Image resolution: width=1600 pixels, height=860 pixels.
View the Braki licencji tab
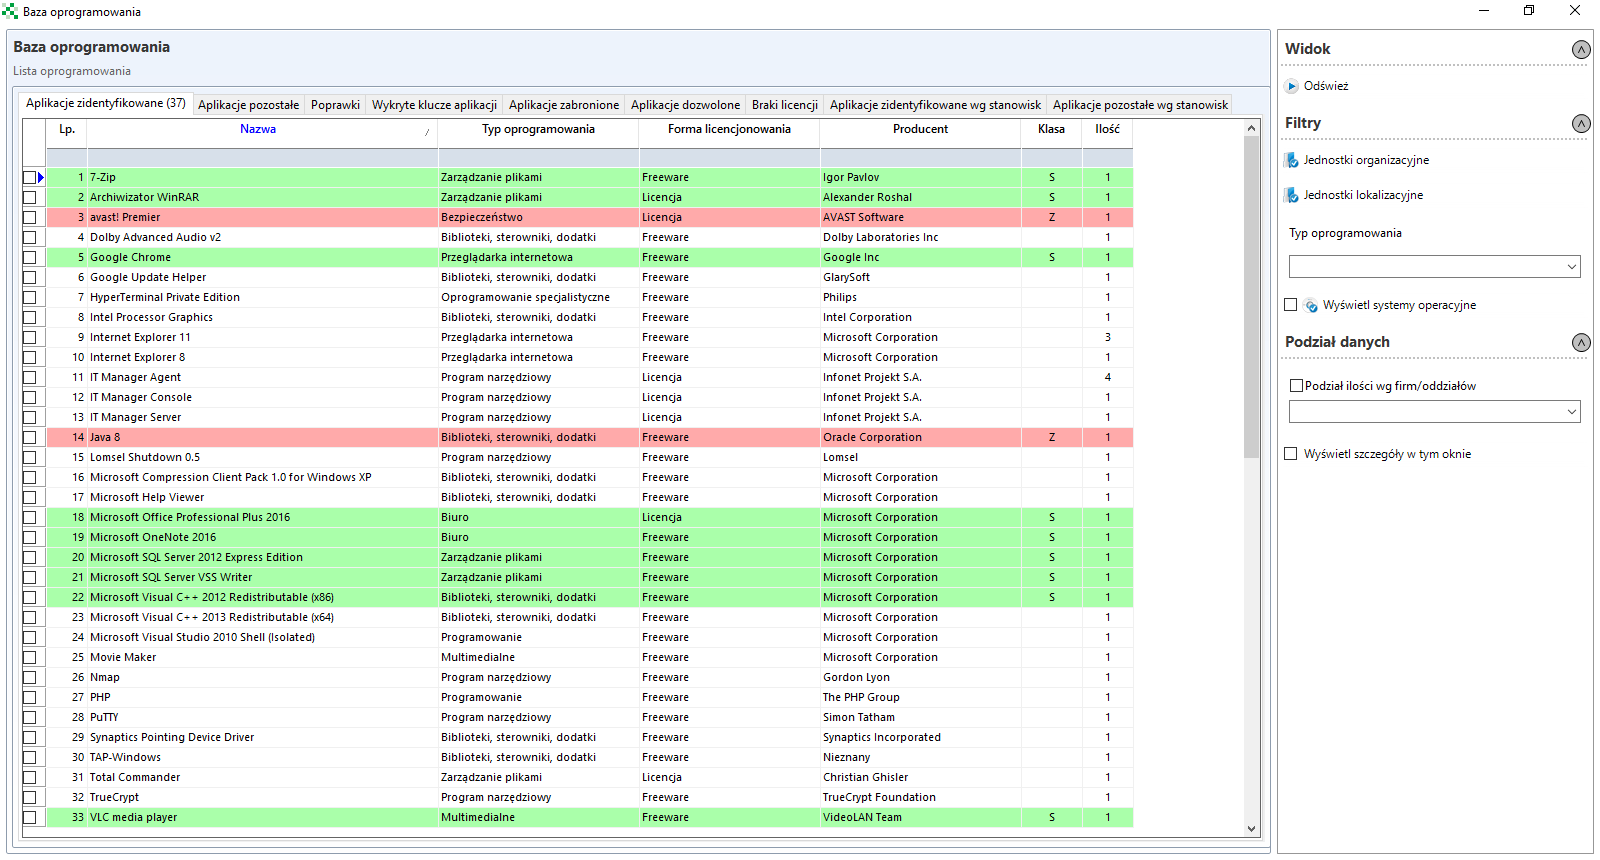click(785, 105)
